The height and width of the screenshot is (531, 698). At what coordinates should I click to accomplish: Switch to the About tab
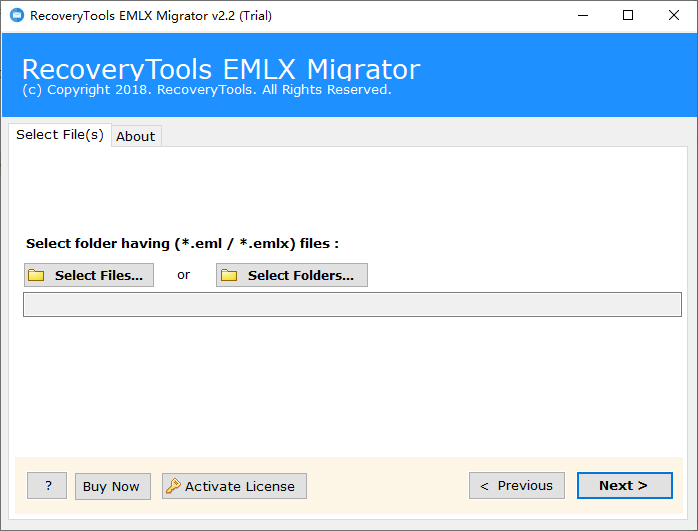[136, 136]
